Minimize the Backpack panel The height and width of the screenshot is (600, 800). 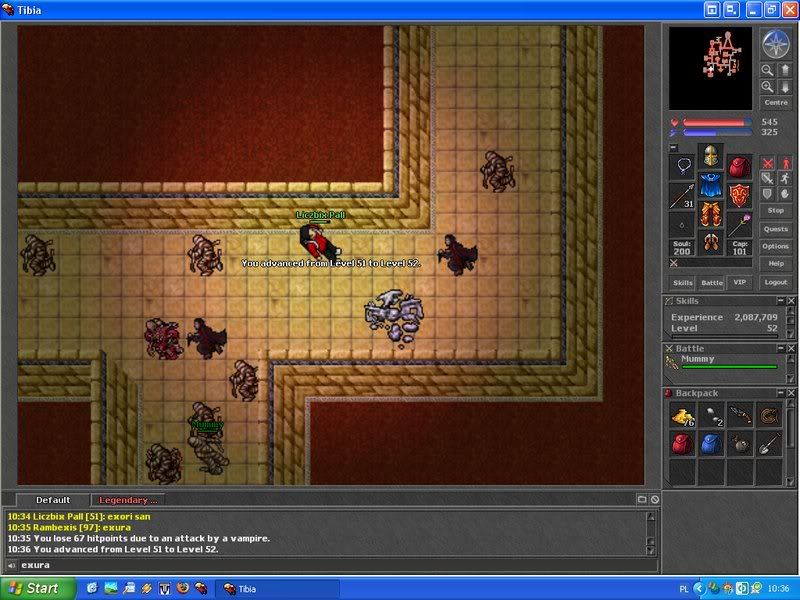[781, 393]
